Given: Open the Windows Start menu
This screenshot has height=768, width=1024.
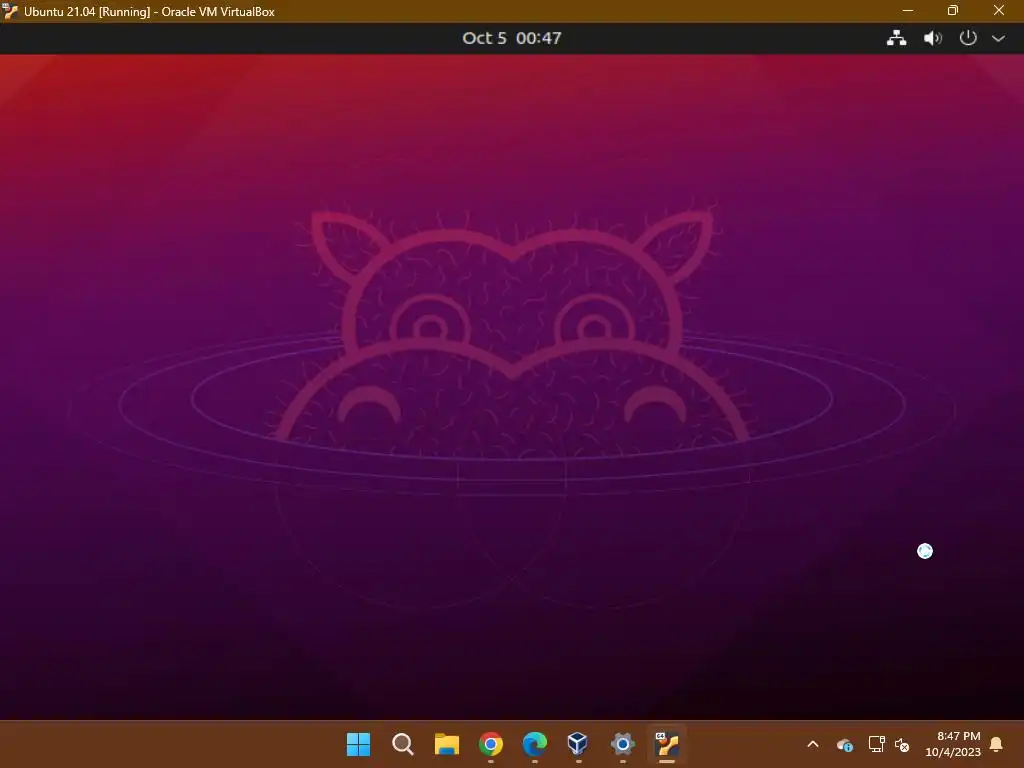Looking at the screenshot, I should (359, 744).
